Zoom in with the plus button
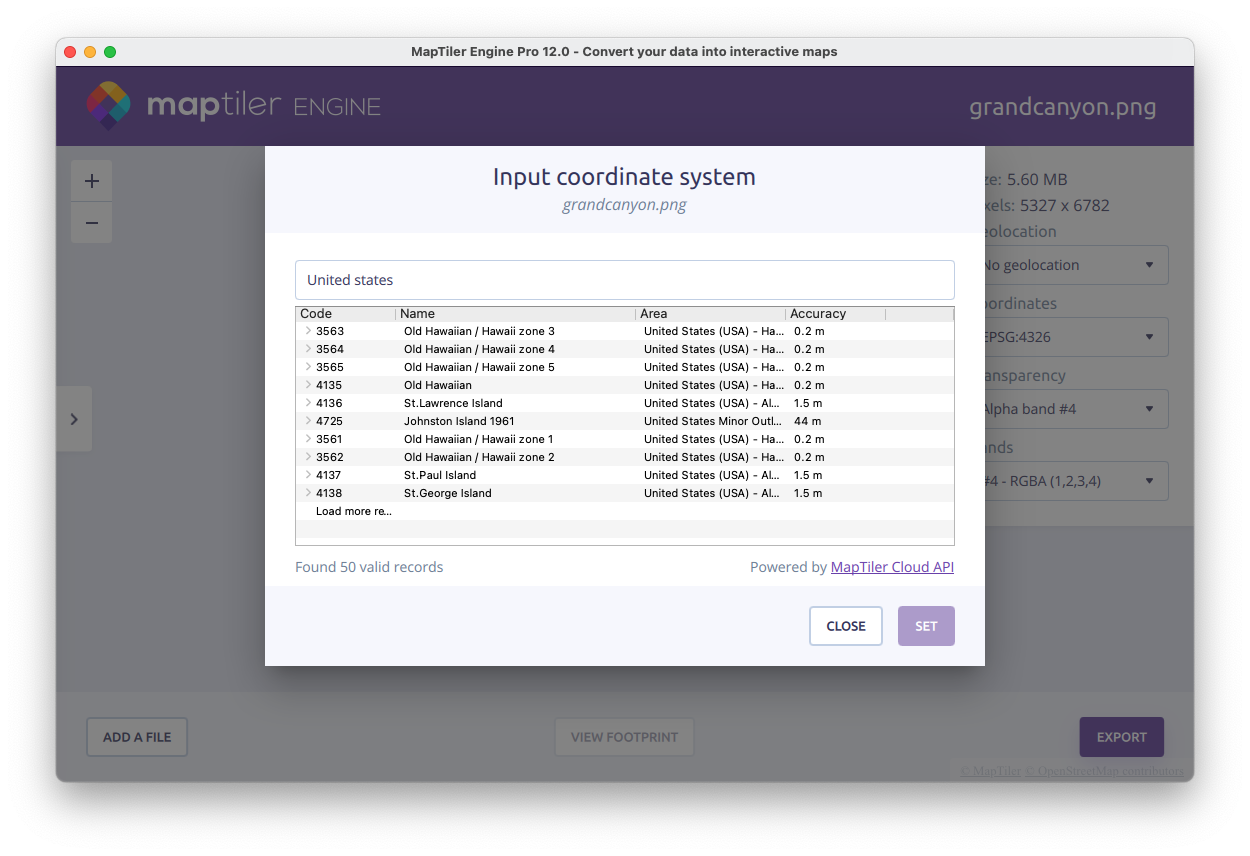 tap(92, 181)
